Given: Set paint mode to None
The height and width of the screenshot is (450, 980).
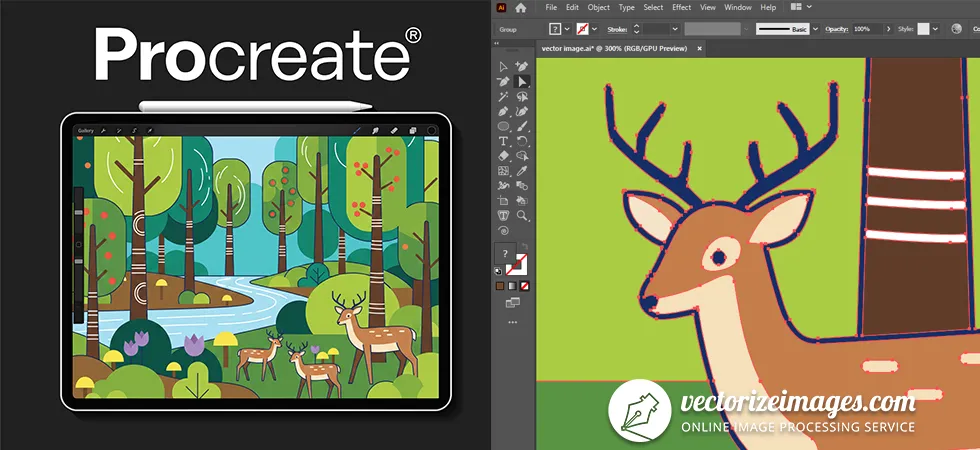Looking at the screenshot, I should tap(525, 286).
